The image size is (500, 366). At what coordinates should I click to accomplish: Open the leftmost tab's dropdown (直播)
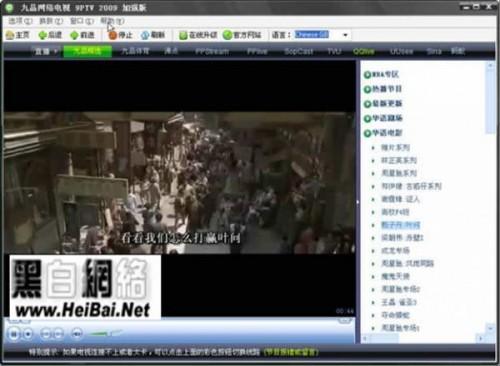pyautogui.click(x=45, y=51)
